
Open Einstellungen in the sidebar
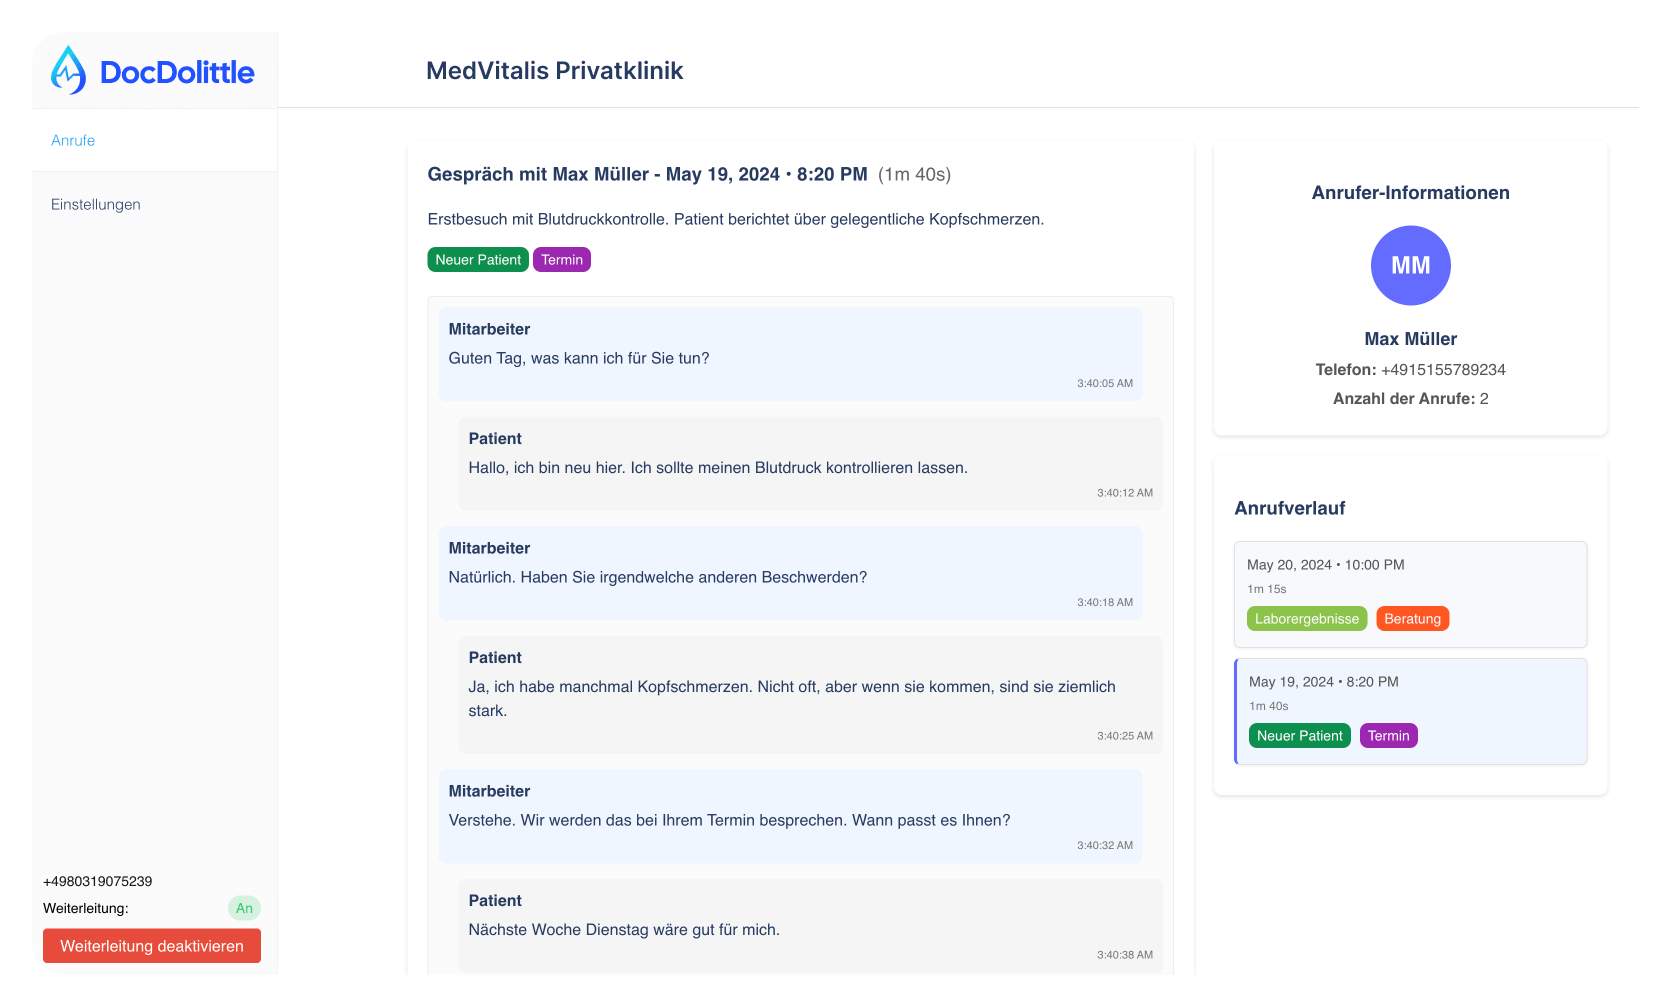[x=96, y=204]
